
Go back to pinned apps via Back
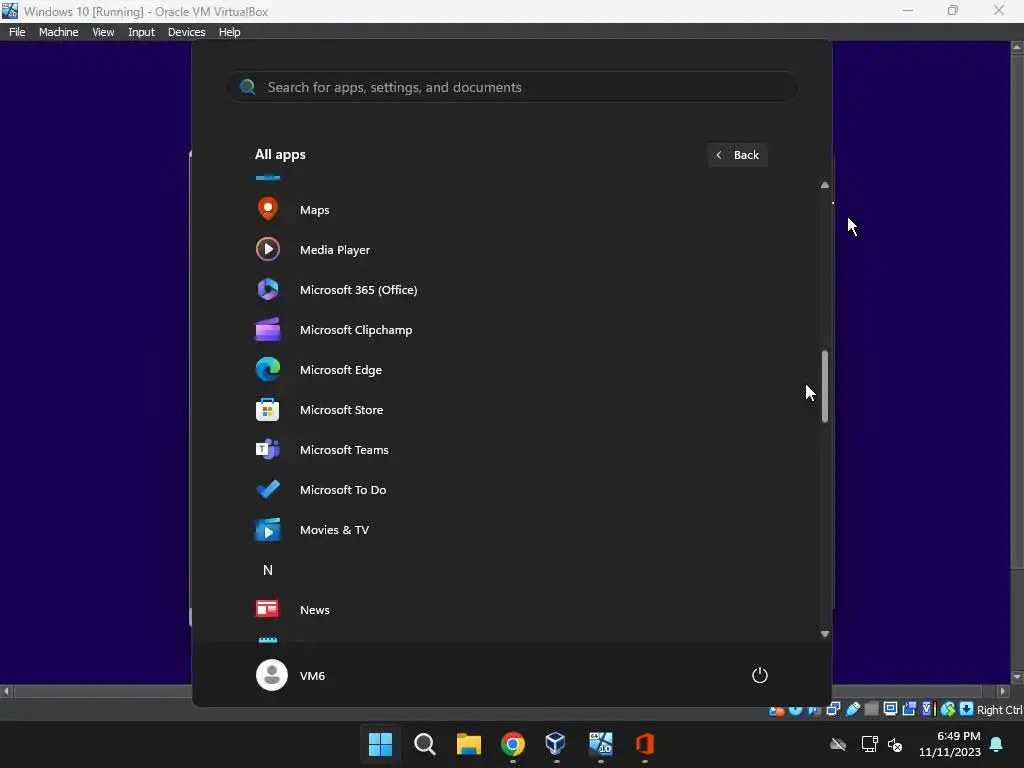click(737, 155)
